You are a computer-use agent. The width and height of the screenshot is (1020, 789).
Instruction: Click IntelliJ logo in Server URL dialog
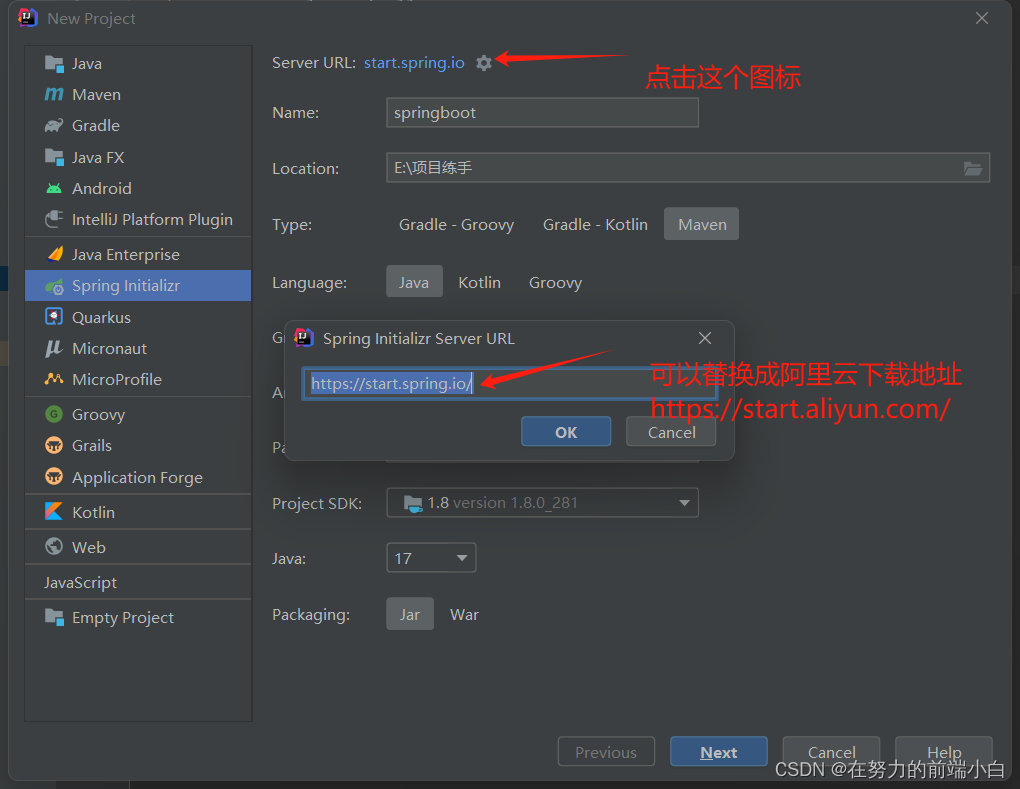[x=304, y=338]
